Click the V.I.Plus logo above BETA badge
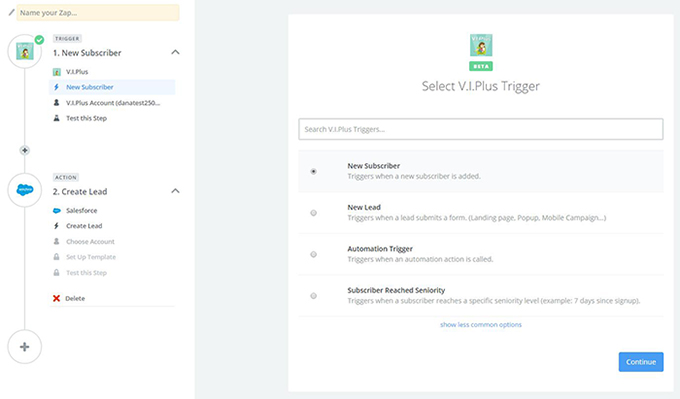This screenshot has height=399, width=680. coord(481,45)
